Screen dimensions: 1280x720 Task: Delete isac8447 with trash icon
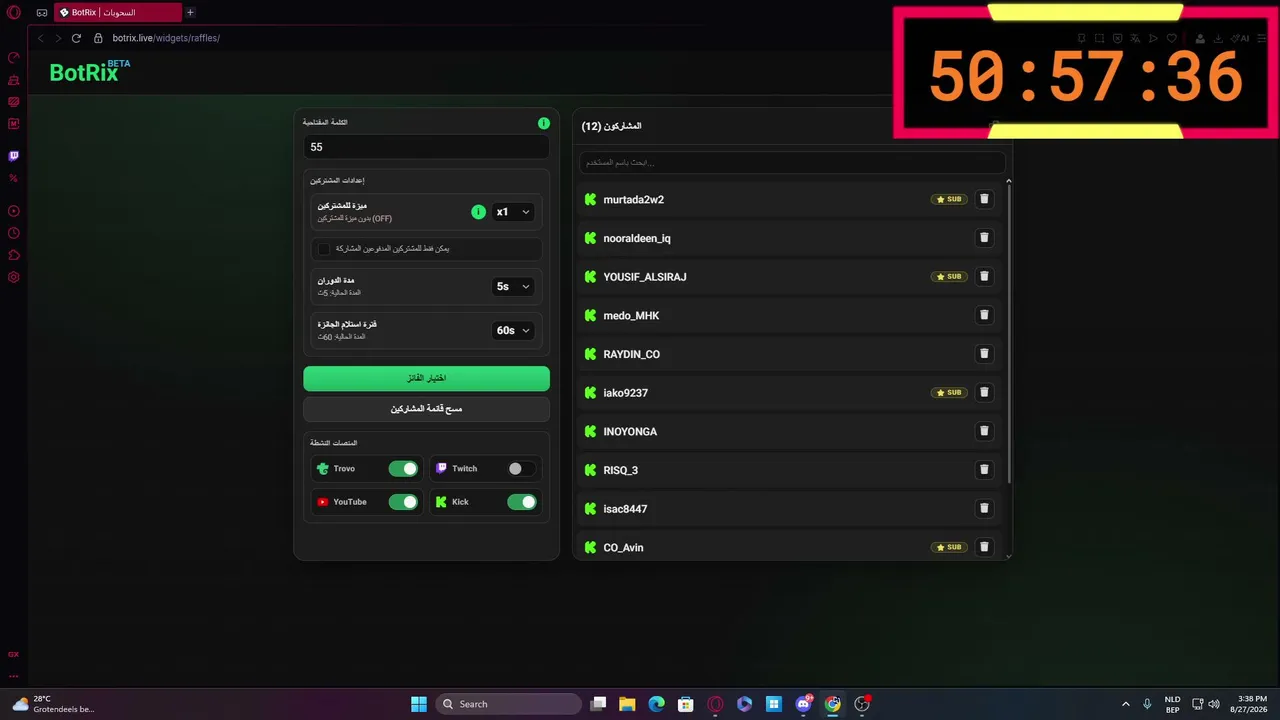click(984, 508)
